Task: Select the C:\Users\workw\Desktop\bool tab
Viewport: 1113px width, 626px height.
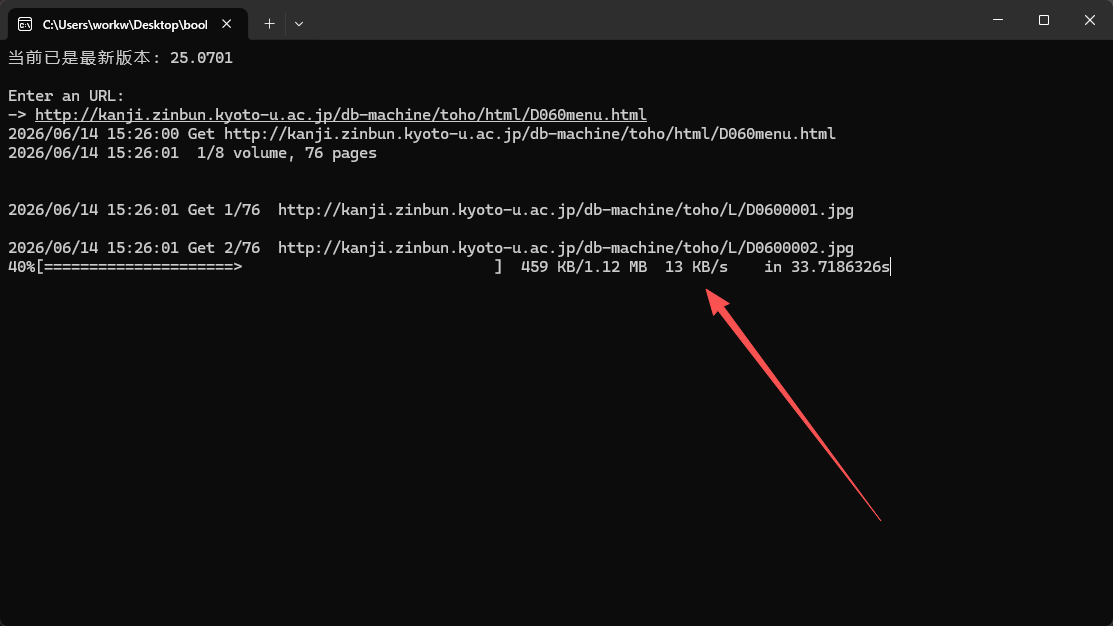Action: (128, 24)
